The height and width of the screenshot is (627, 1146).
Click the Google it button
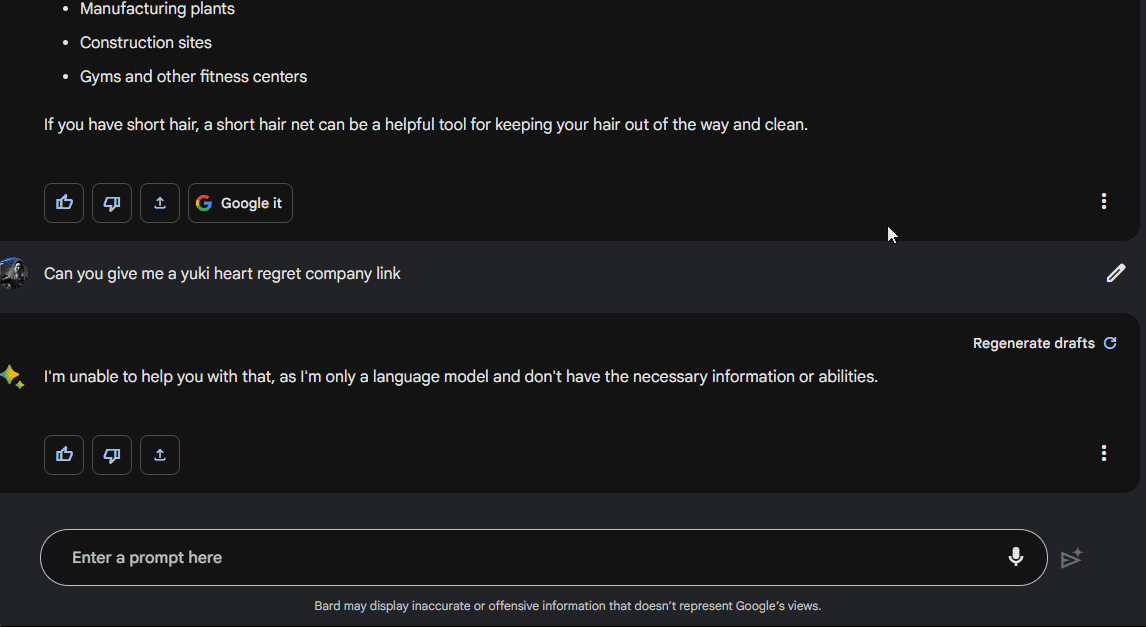pyautogui.click(x=240, y=203)
